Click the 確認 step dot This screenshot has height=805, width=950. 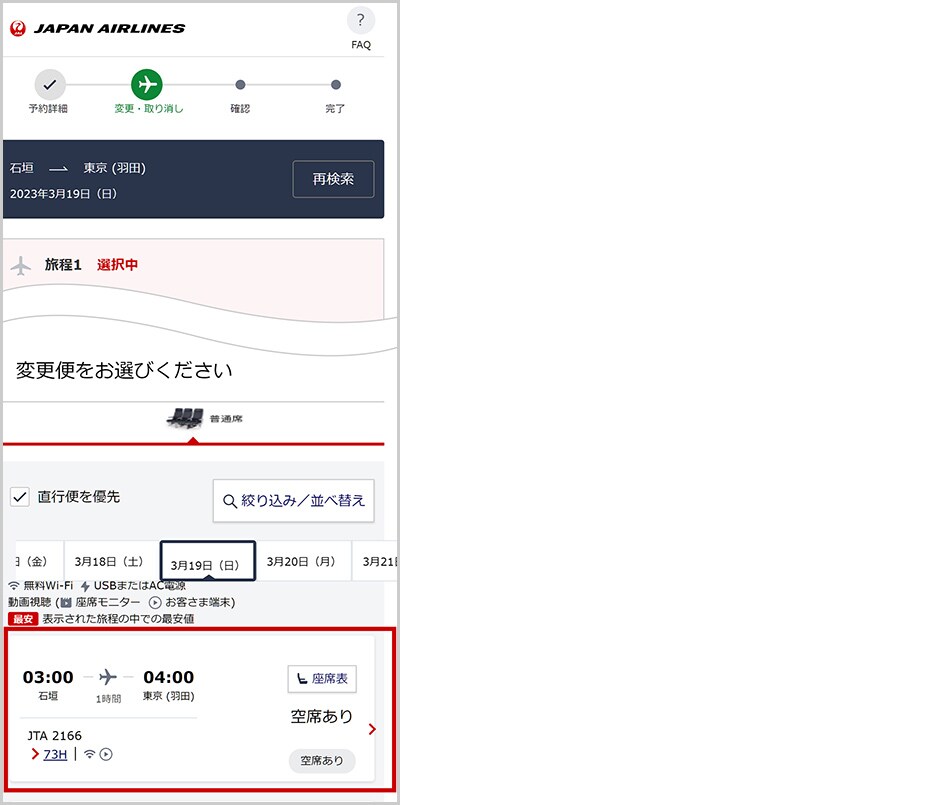click(x=240, y=86)
